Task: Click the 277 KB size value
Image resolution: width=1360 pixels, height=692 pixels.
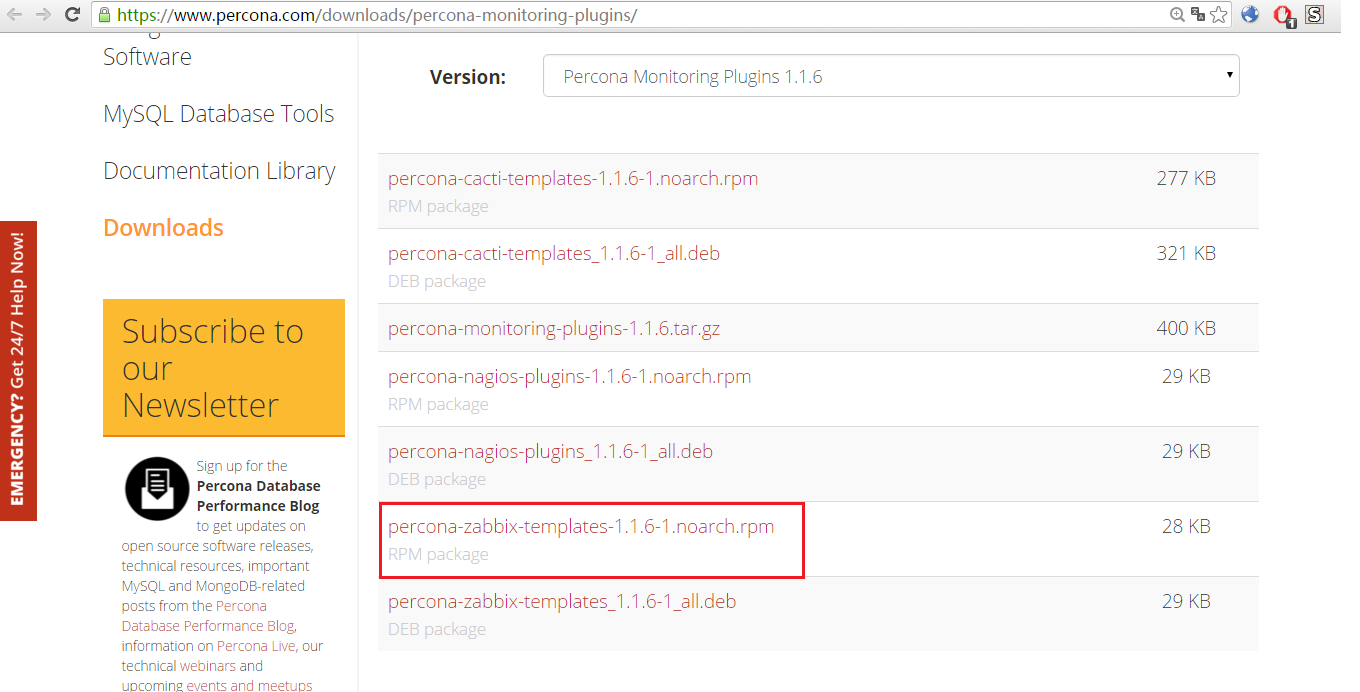Action: [1186, 179]
